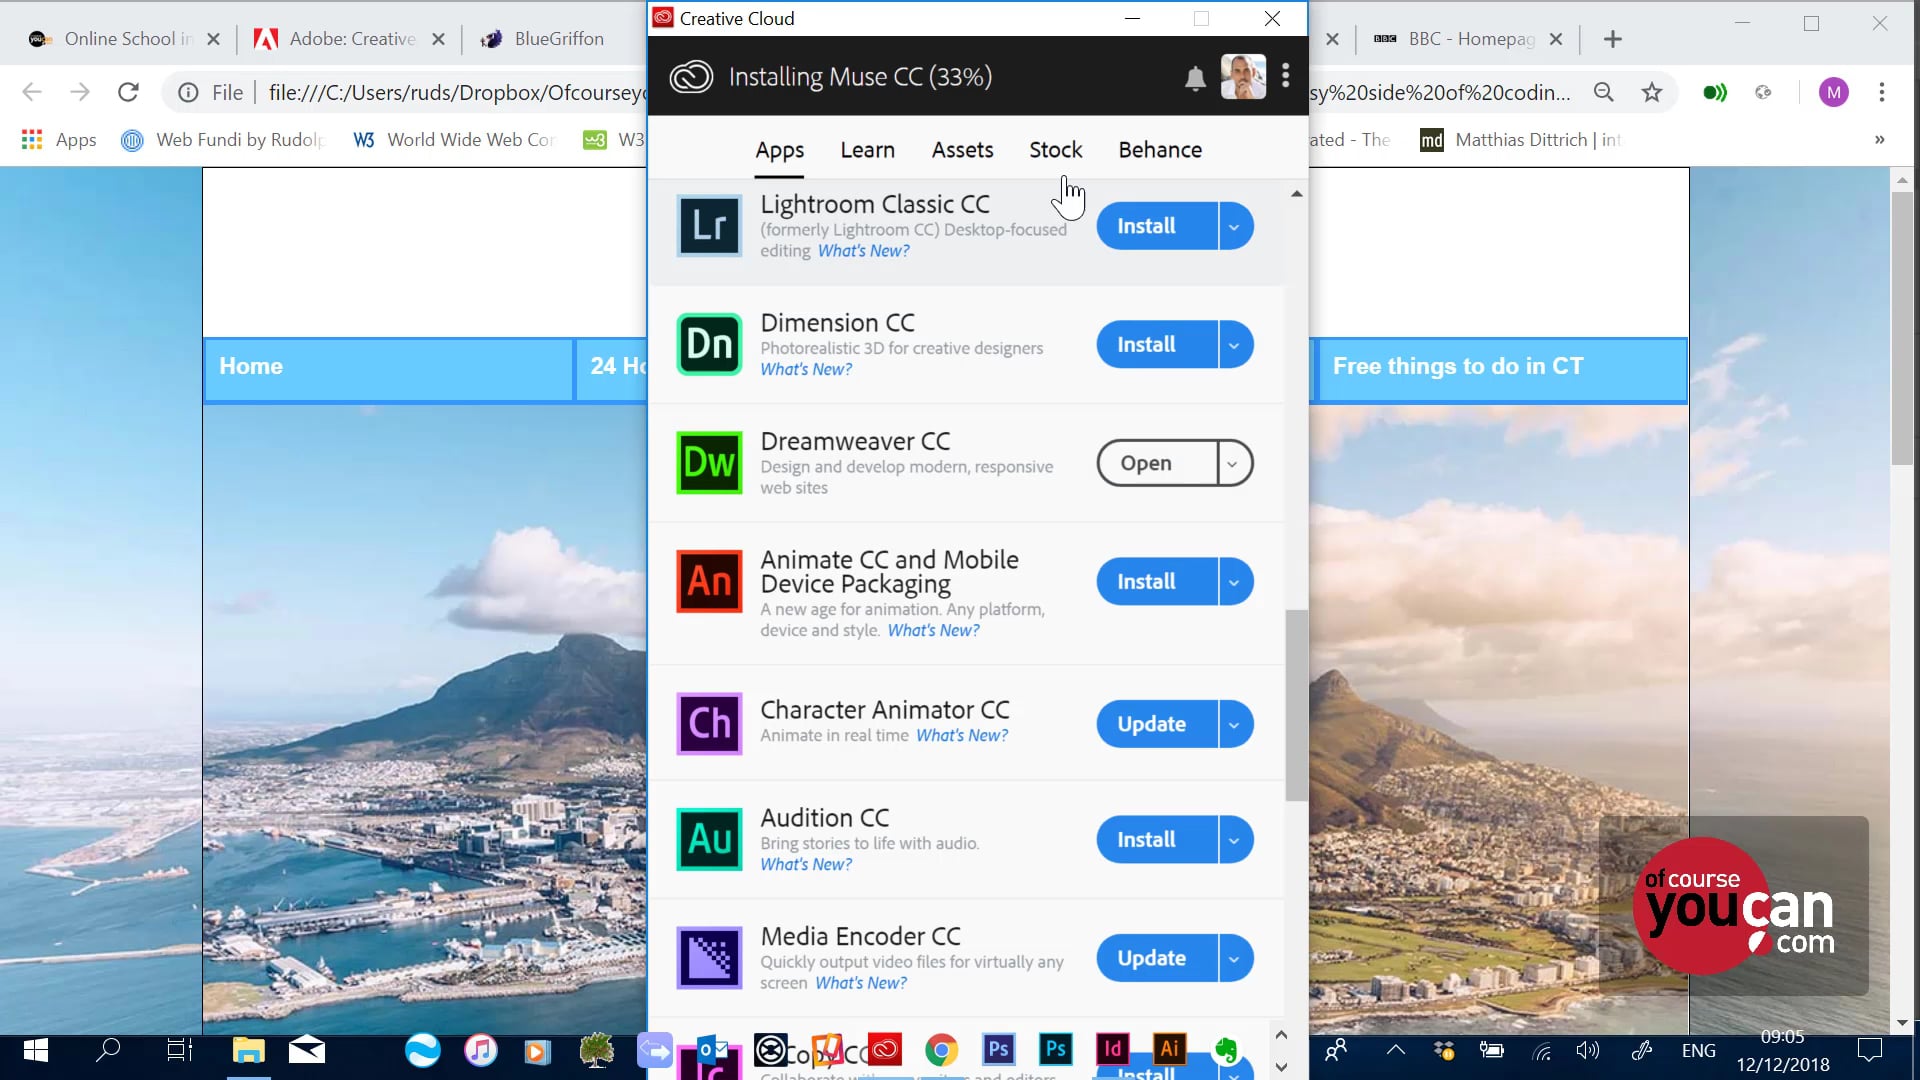Screen dimensions: 1920x1080
Task: Expand Animate CC Install dropdown arrow
Action: click(1235, 582)
